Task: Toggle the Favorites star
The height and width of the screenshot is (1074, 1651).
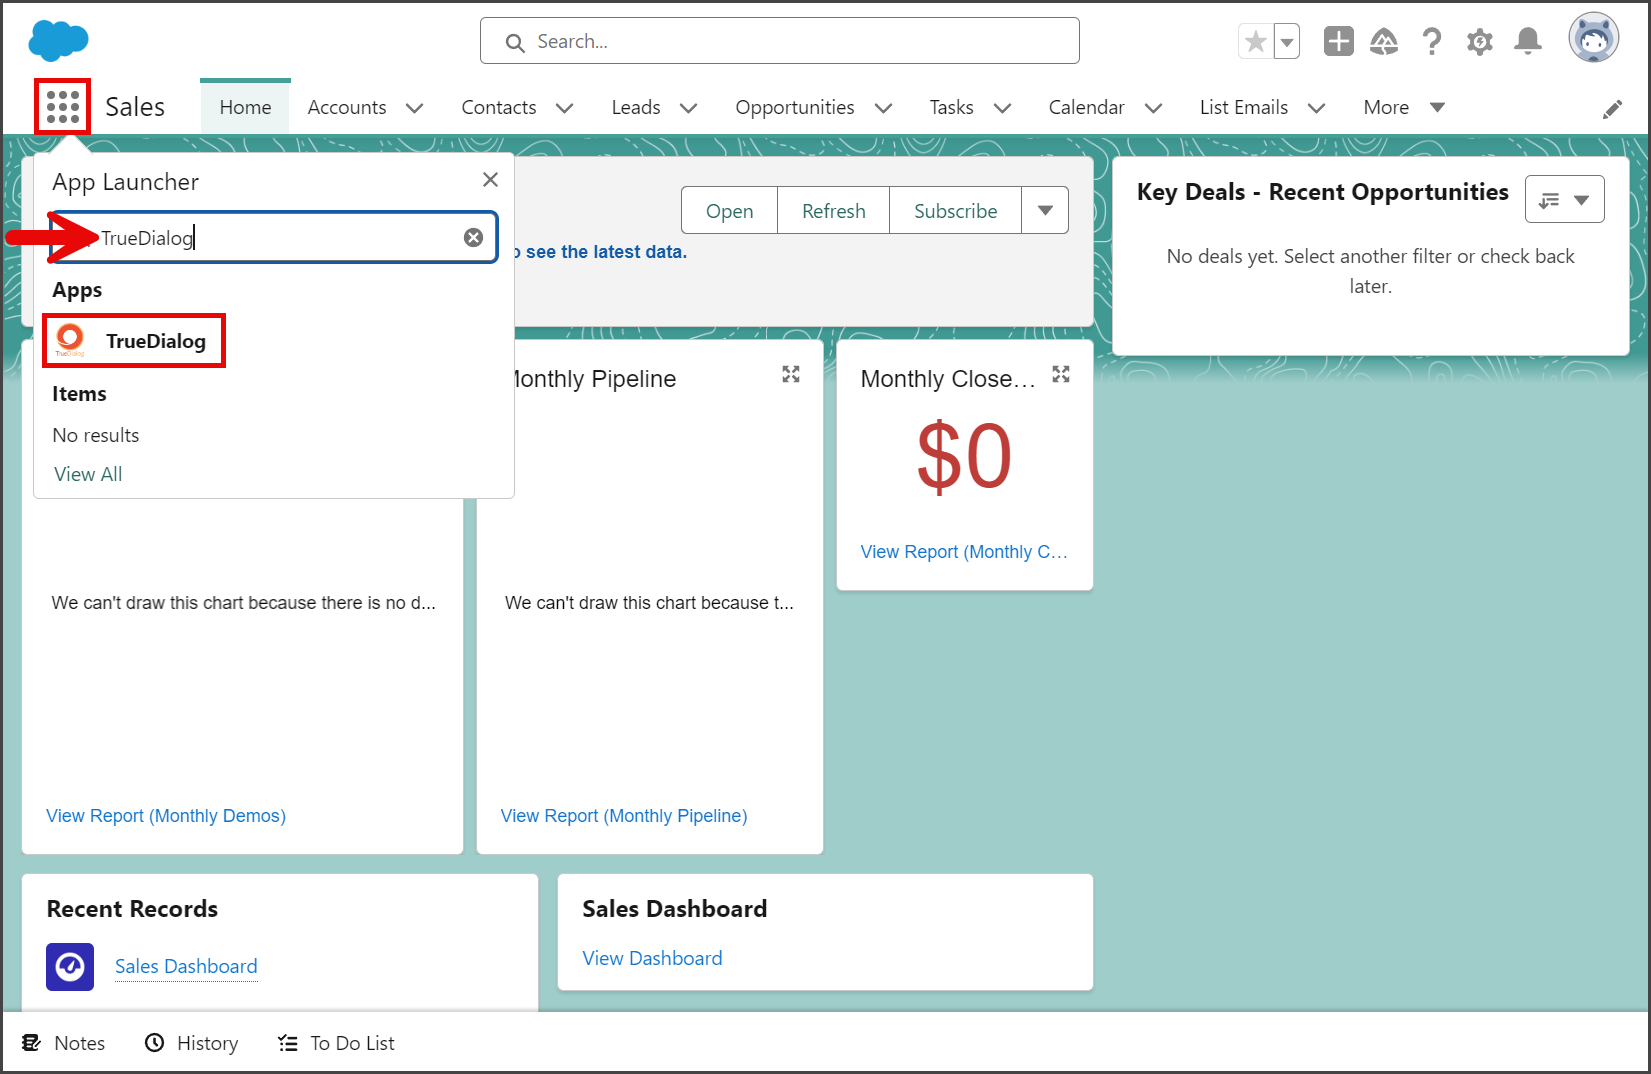Action: [1256, 41]
